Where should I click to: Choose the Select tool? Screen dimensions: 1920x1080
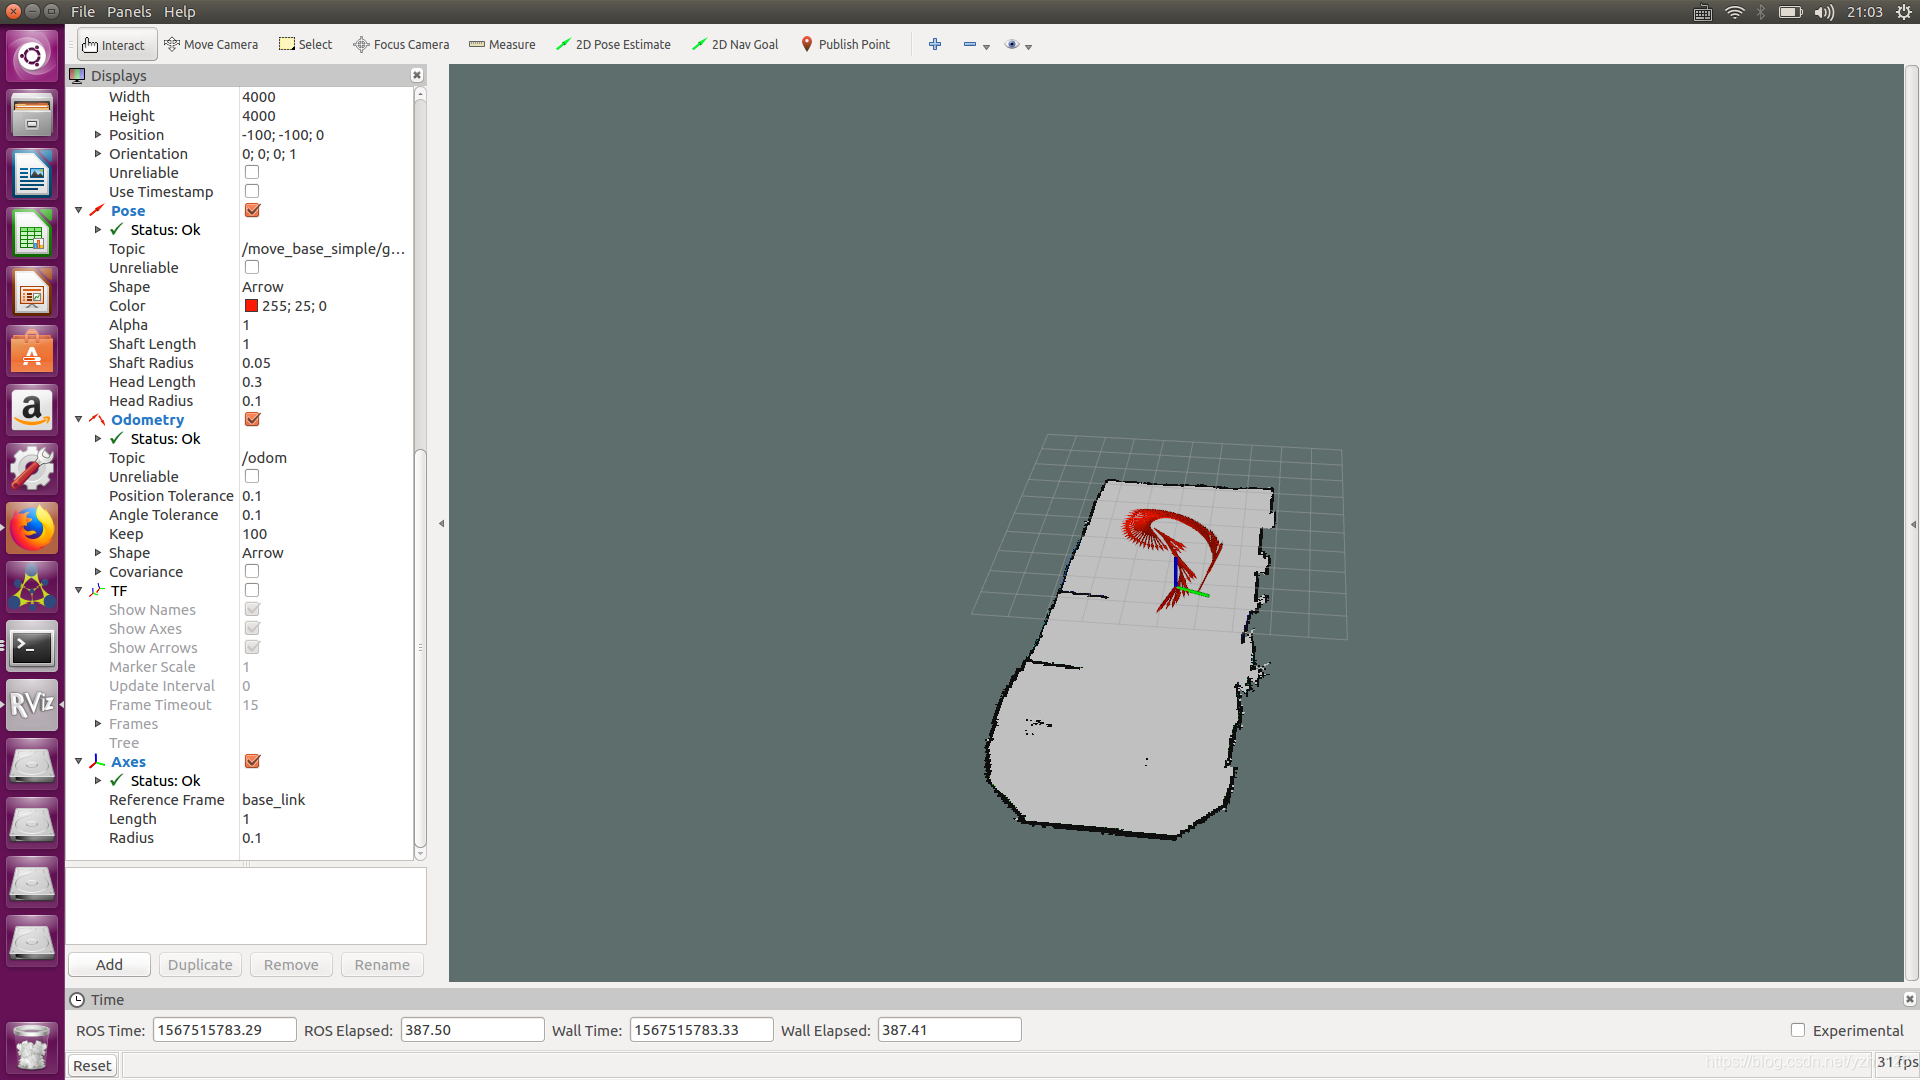[x=306, y=45]
